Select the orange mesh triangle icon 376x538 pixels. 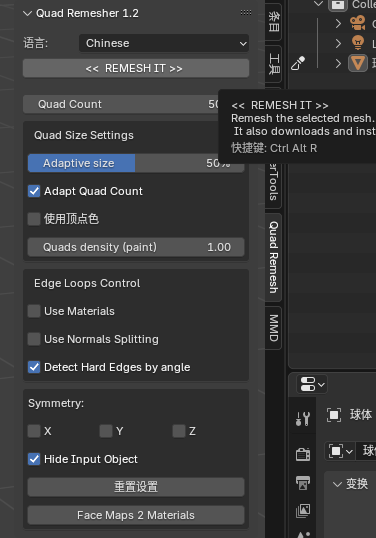pyautogui.click(x=358, y=63)
